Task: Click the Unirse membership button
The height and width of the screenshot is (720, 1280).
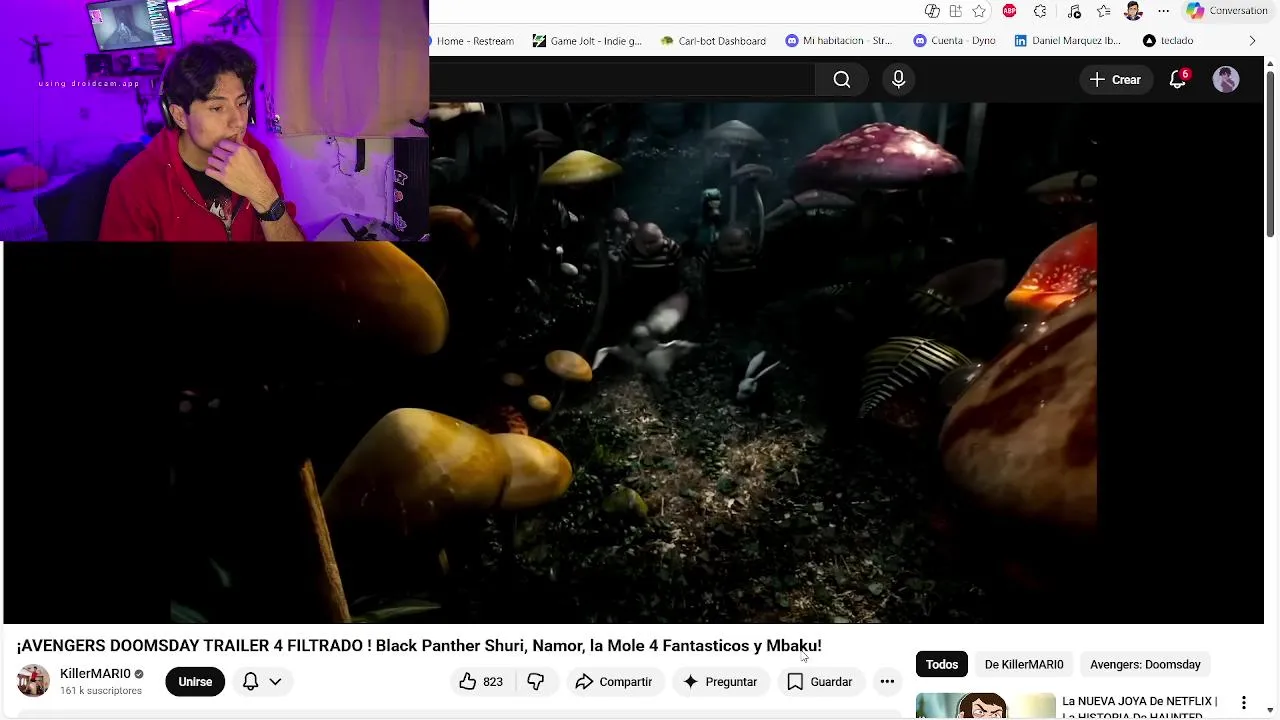Action: coord(195,682)
